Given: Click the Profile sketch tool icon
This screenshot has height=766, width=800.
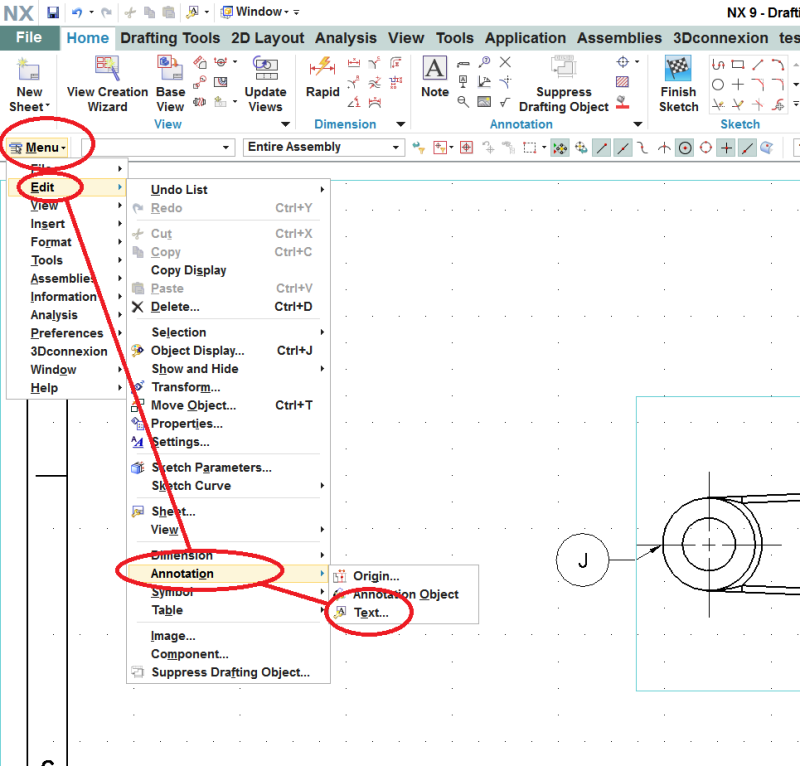Looking at the screenshot, I should [x=718, y=64].
